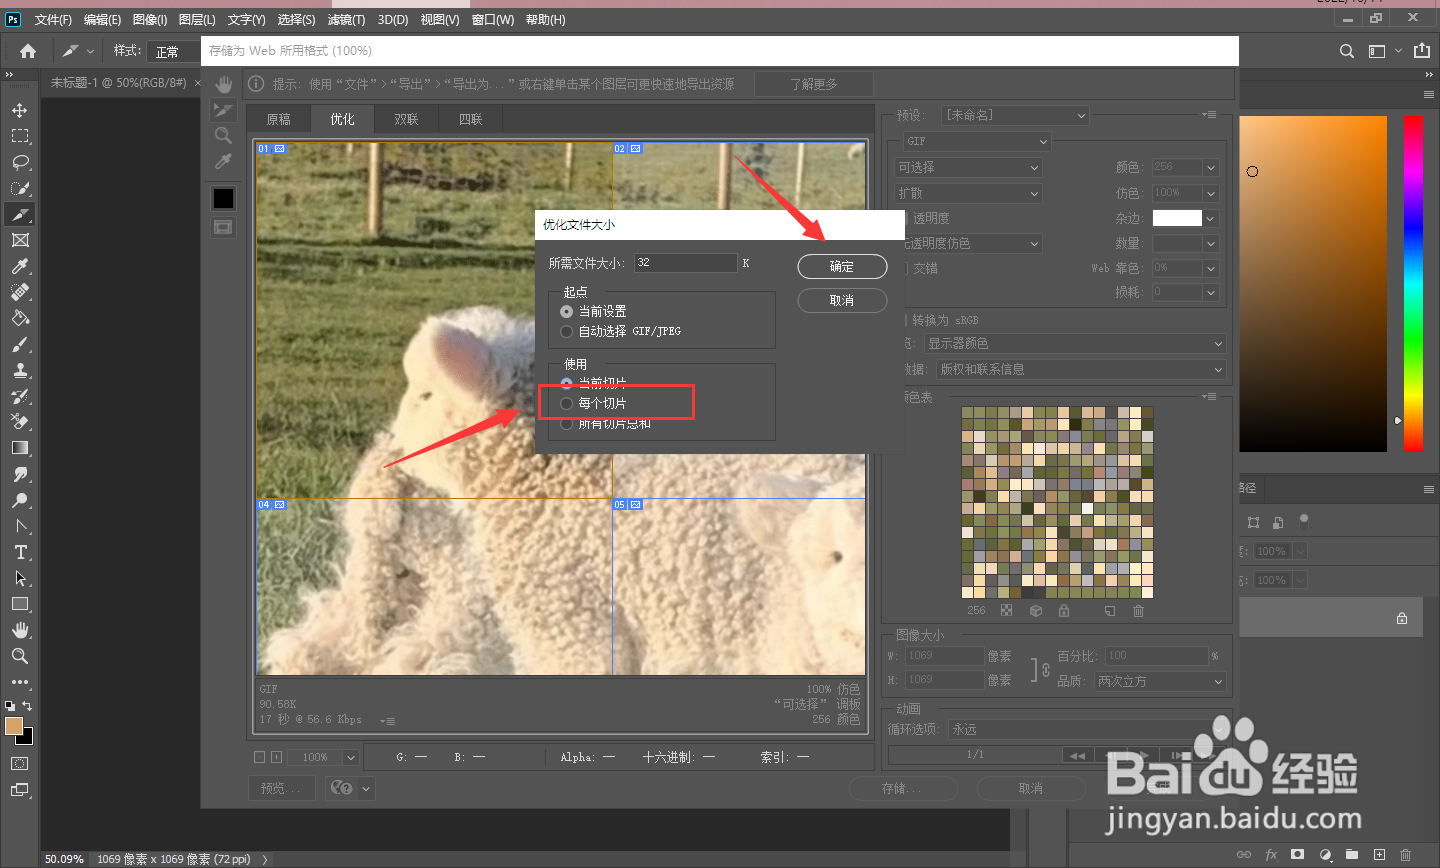1440x868 pixels.
Task: Select the main toolbar Zoom tool
Action: coord(20,656)
